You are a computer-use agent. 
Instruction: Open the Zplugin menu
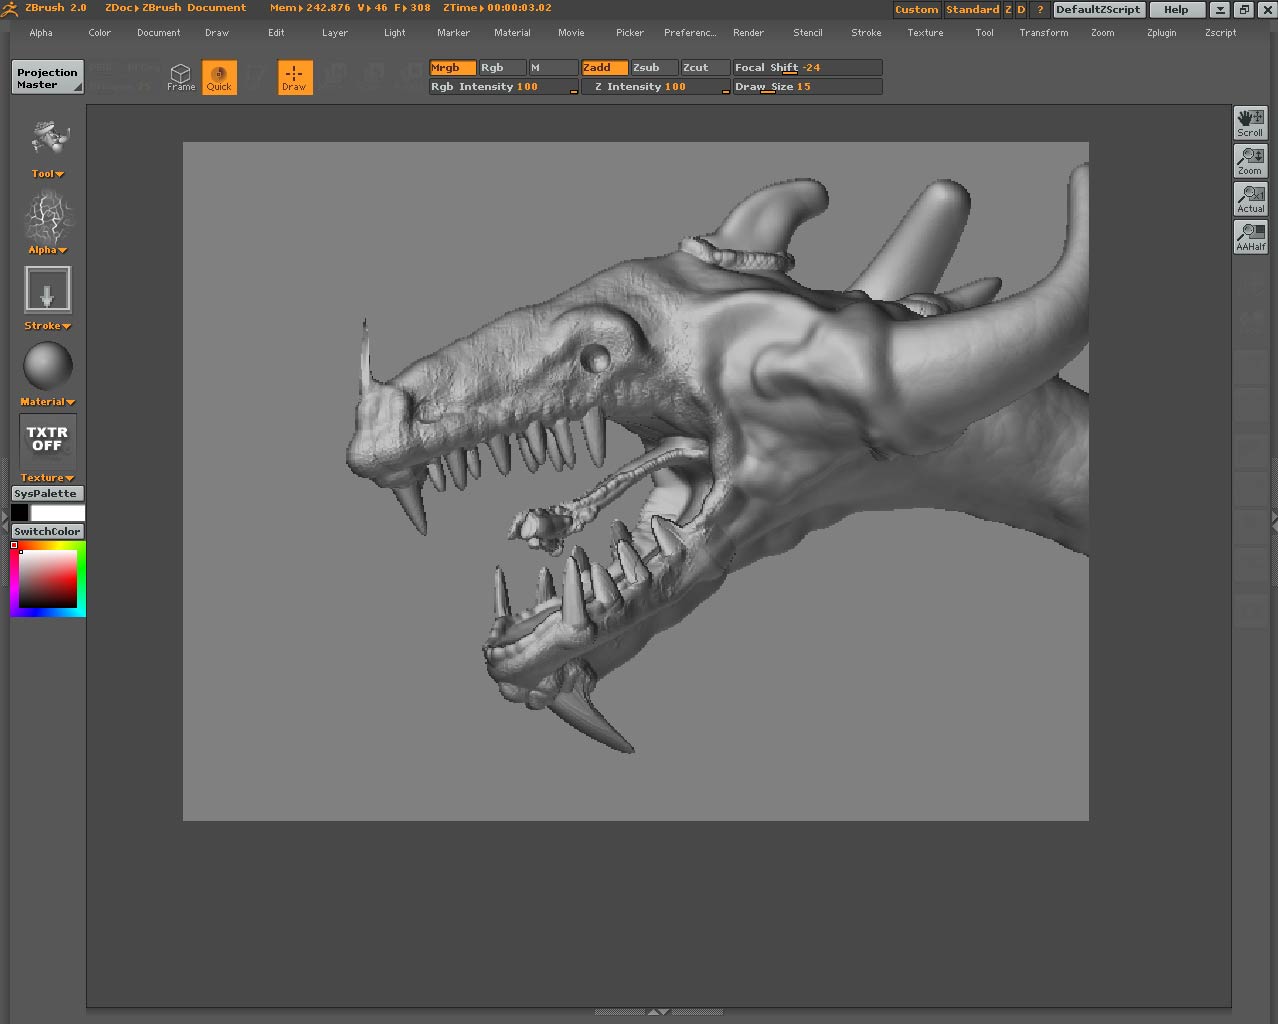[1161, 33]
